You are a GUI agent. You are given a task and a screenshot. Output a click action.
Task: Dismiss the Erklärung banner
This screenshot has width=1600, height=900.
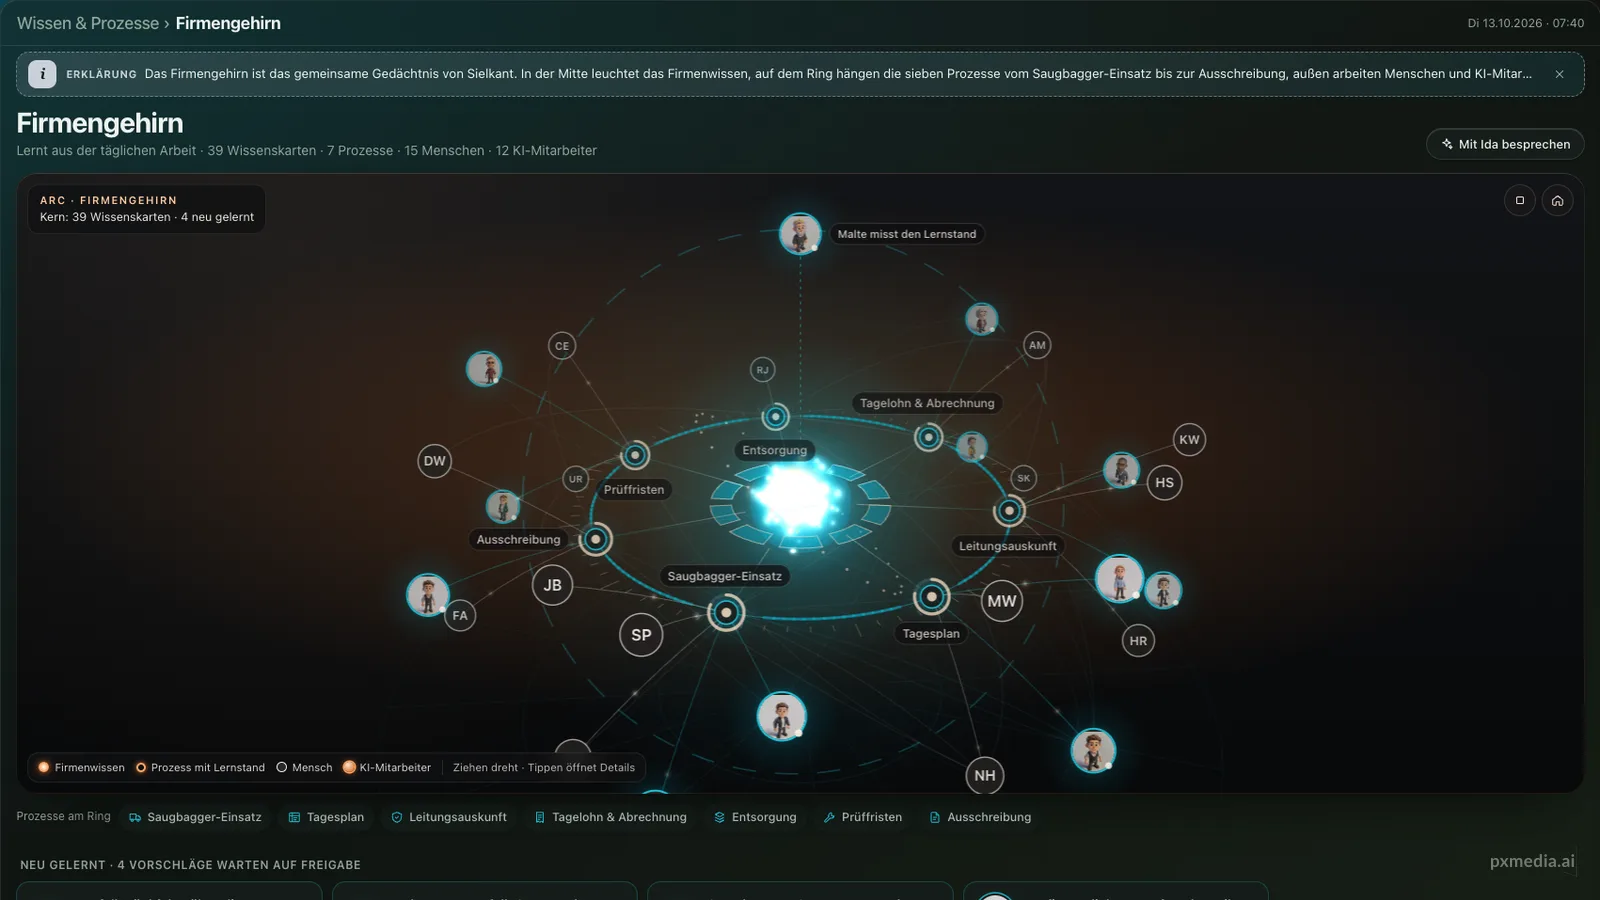(1559, 74)
